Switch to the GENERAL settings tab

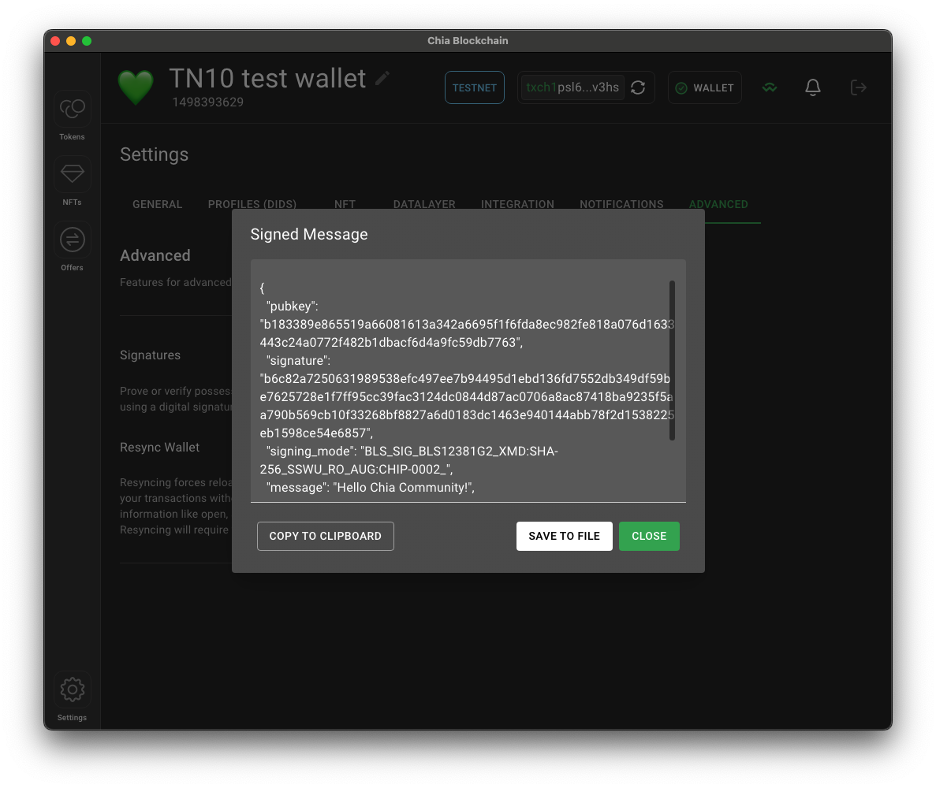pos(158,204)
